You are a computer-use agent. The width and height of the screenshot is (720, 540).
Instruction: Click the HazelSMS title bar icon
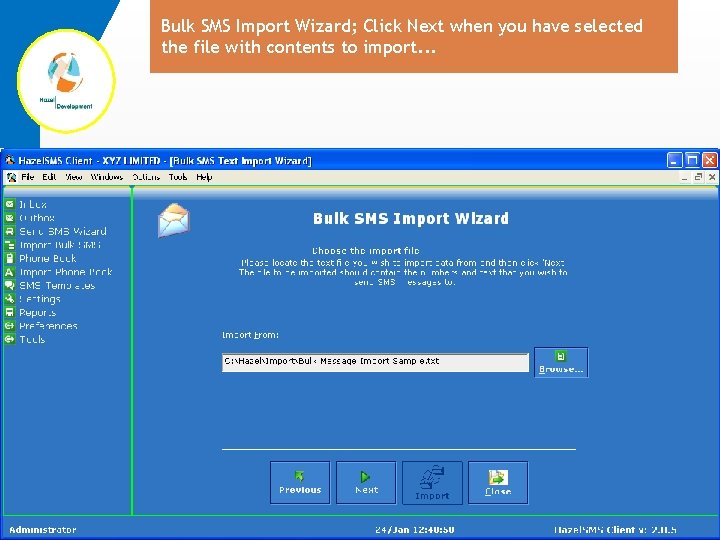pos(10,160)
